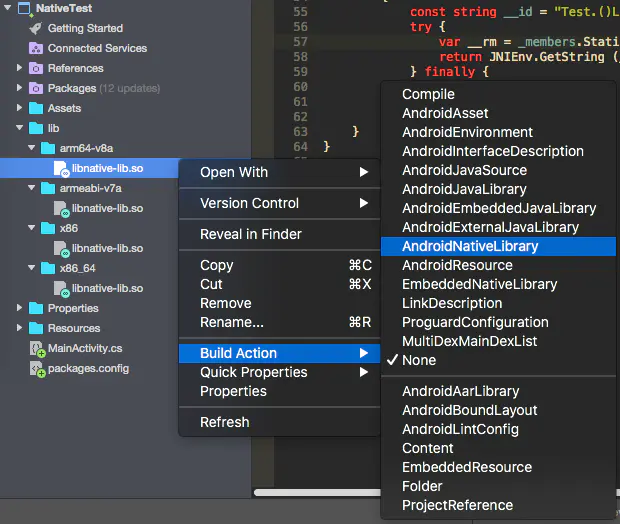This screenshot has width=620, height=524.
Task: Set build action to AndroidInterfaceDescription
Action: (x=498, y=151)
